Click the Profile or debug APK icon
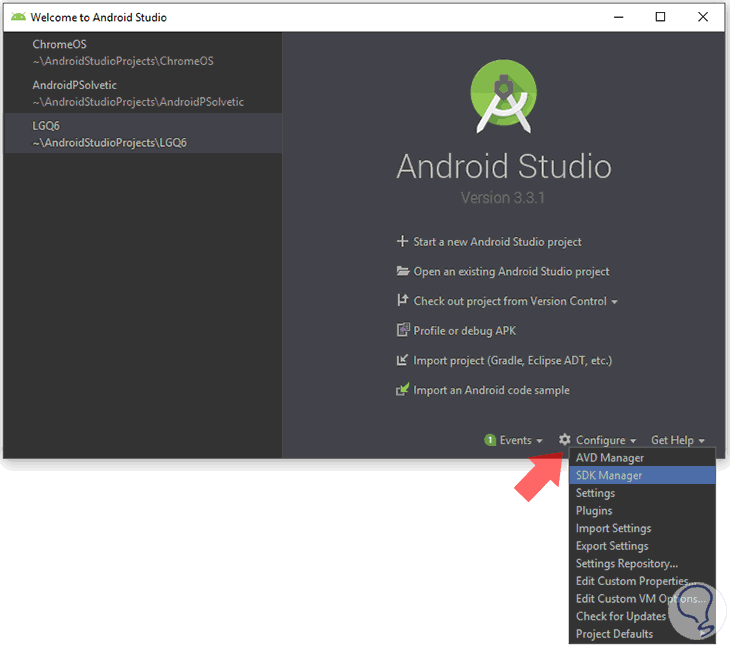 (x=403, y=330)
